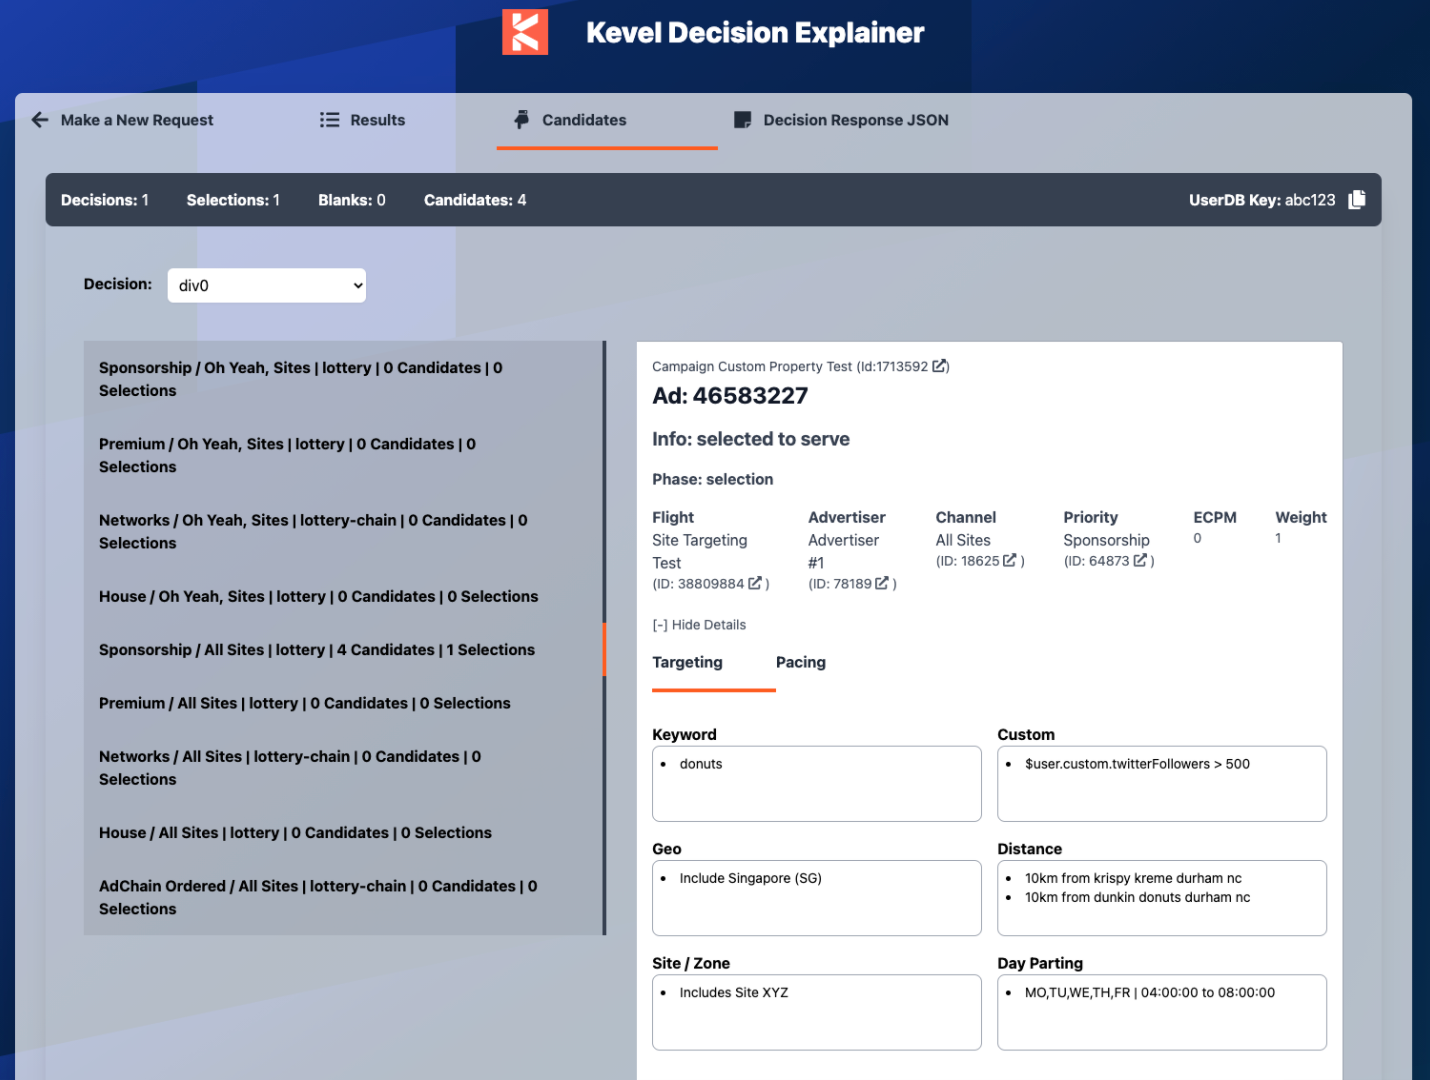Click the donuts keyword entry

[701, 764]
